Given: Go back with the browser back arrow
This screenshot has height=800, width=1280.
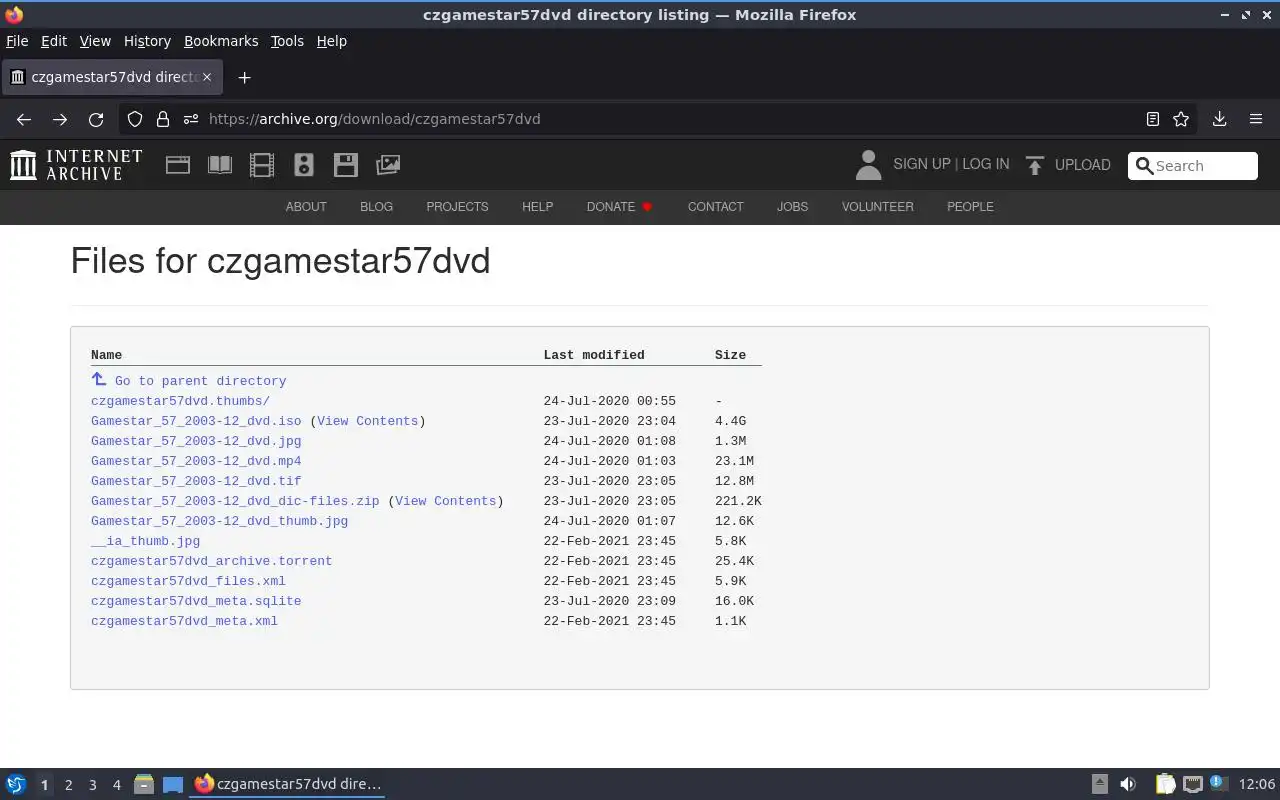Looking at the screenshot, I should coord(24,119).
